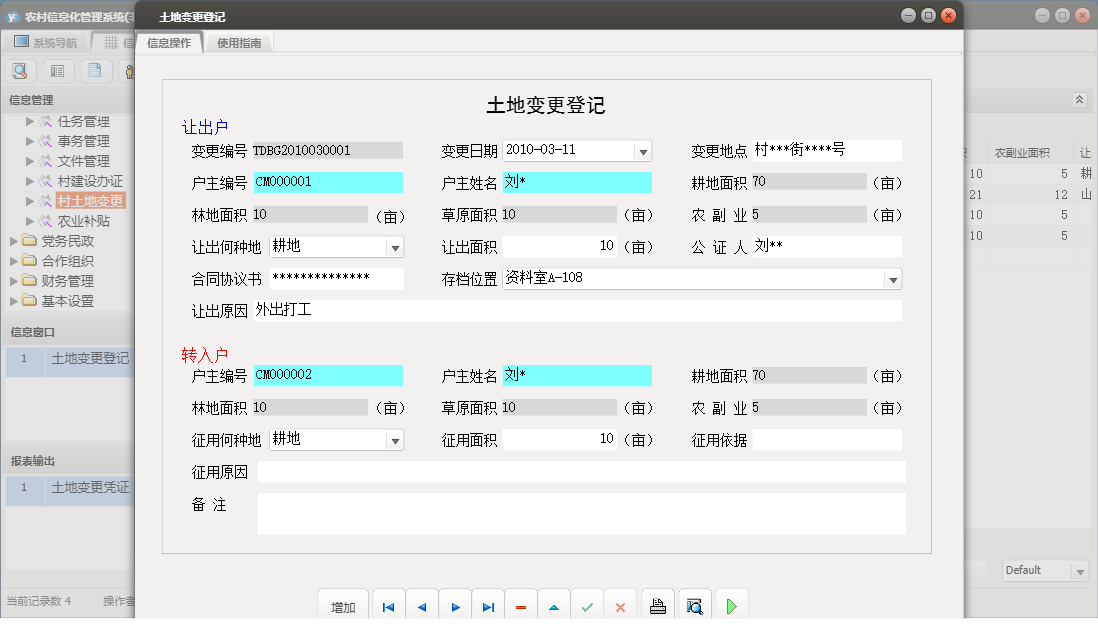Screen dimensions: 1098x630
Task: Go to the next record
Action: point(455,607)
